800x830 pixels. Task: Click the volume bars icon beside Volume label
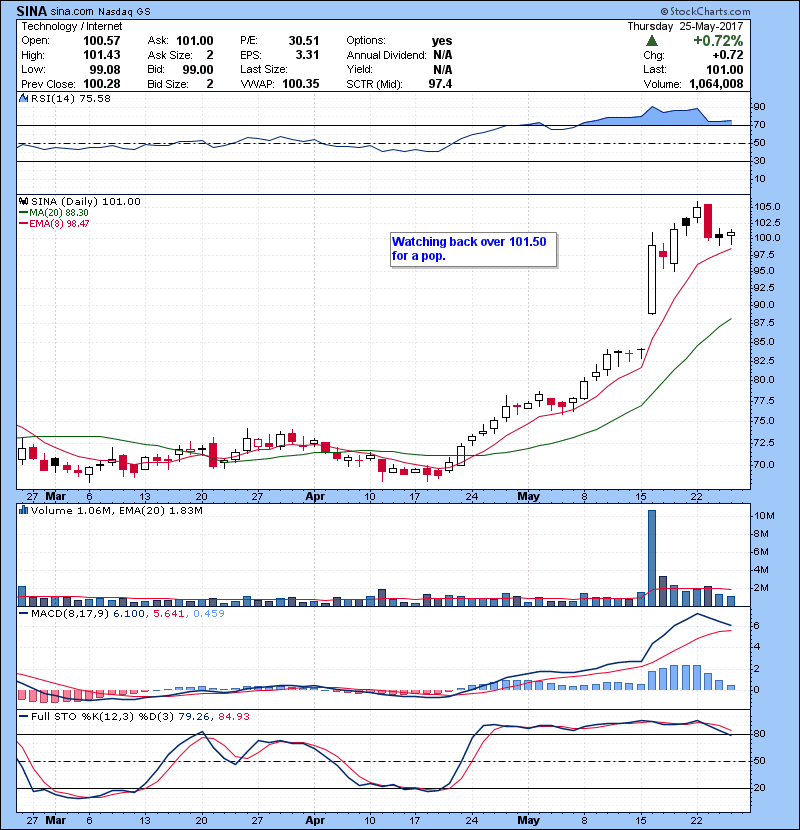pyautogui.click(x=23, y=510)
